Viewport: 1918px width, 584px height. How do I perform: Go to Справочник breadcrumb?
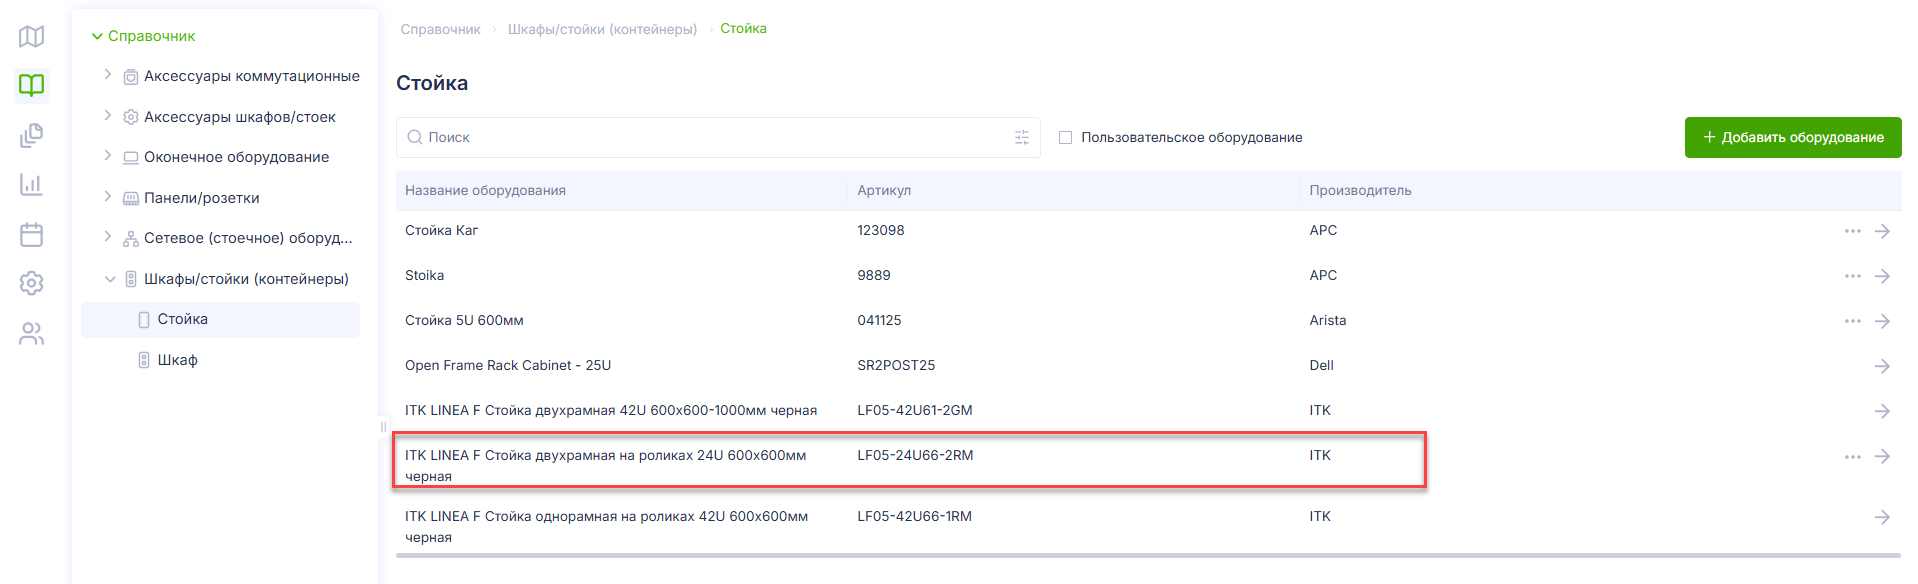pyautogui.click(x=440, y=29)
